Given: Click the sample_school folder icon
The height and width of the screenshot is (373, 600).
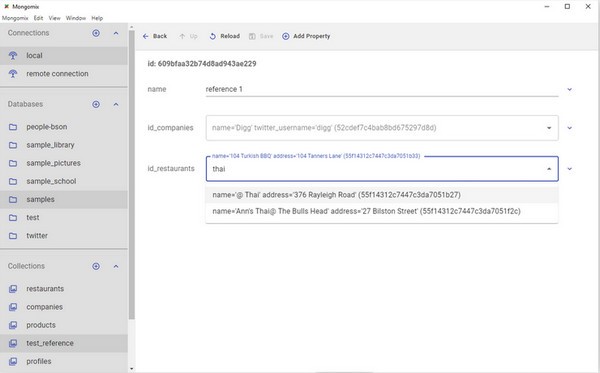Looking at the screenshot, I should click(13, 181).
